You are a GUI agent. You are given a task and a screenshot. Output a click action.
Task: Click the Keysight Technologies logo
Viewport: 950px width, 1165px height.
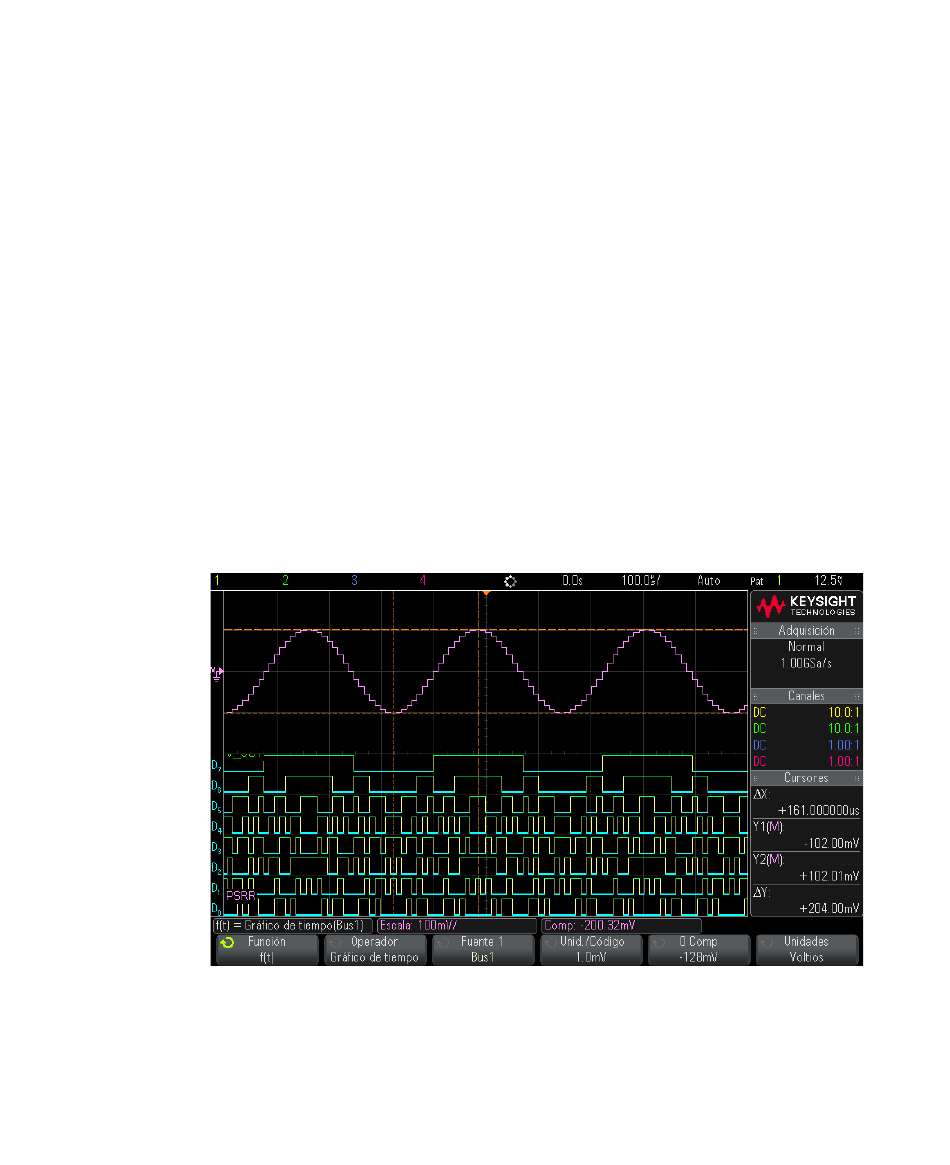807,606
